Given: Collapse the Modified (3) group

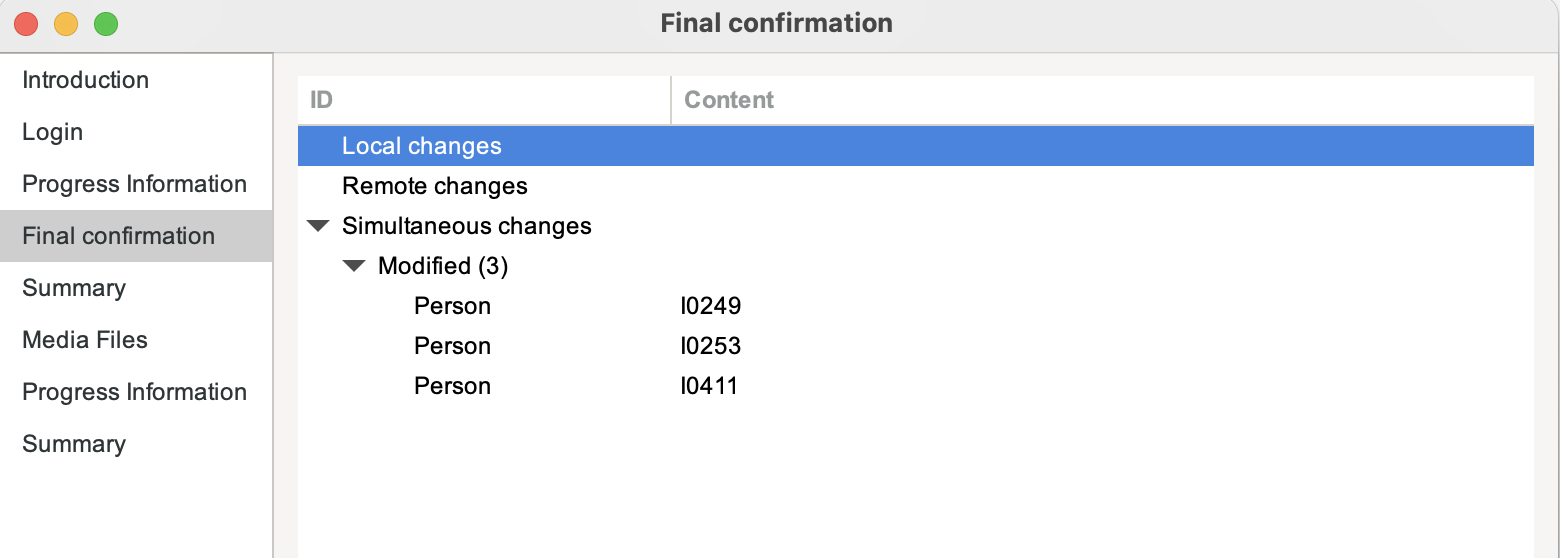Looking at the screenshot, I should click(x=354, y=267).
